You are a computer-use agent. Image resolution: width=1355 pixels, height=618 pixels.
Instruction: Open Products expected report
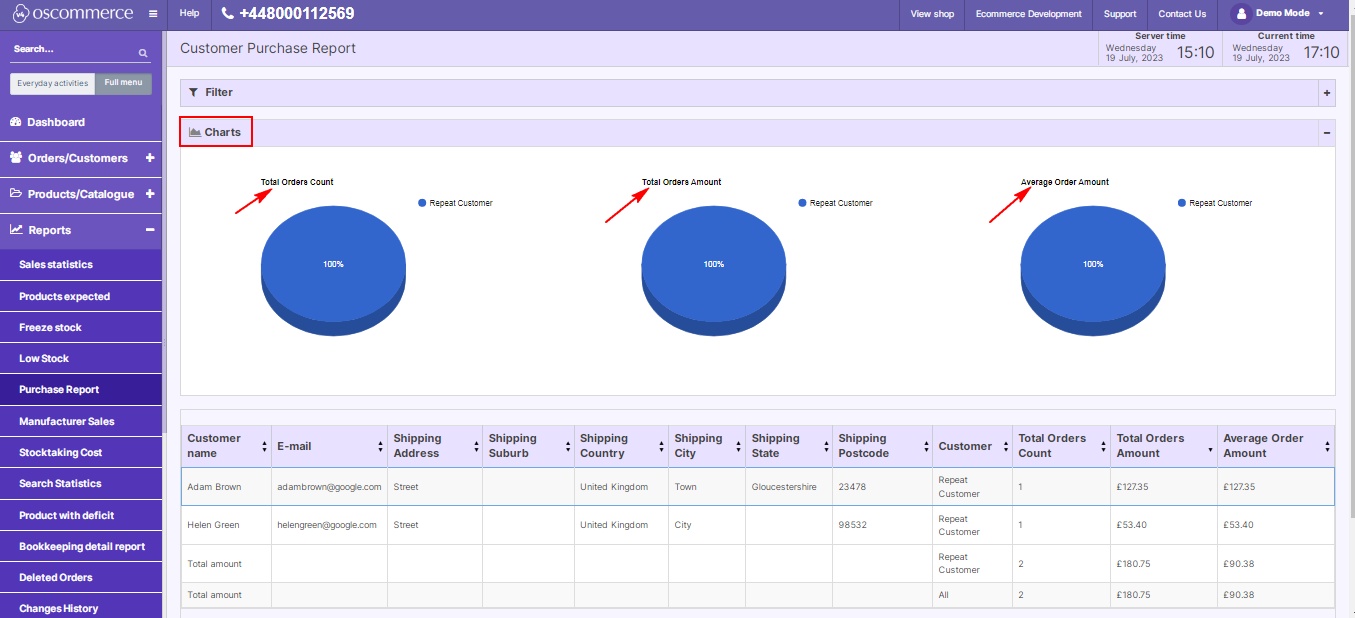(80, 296)
